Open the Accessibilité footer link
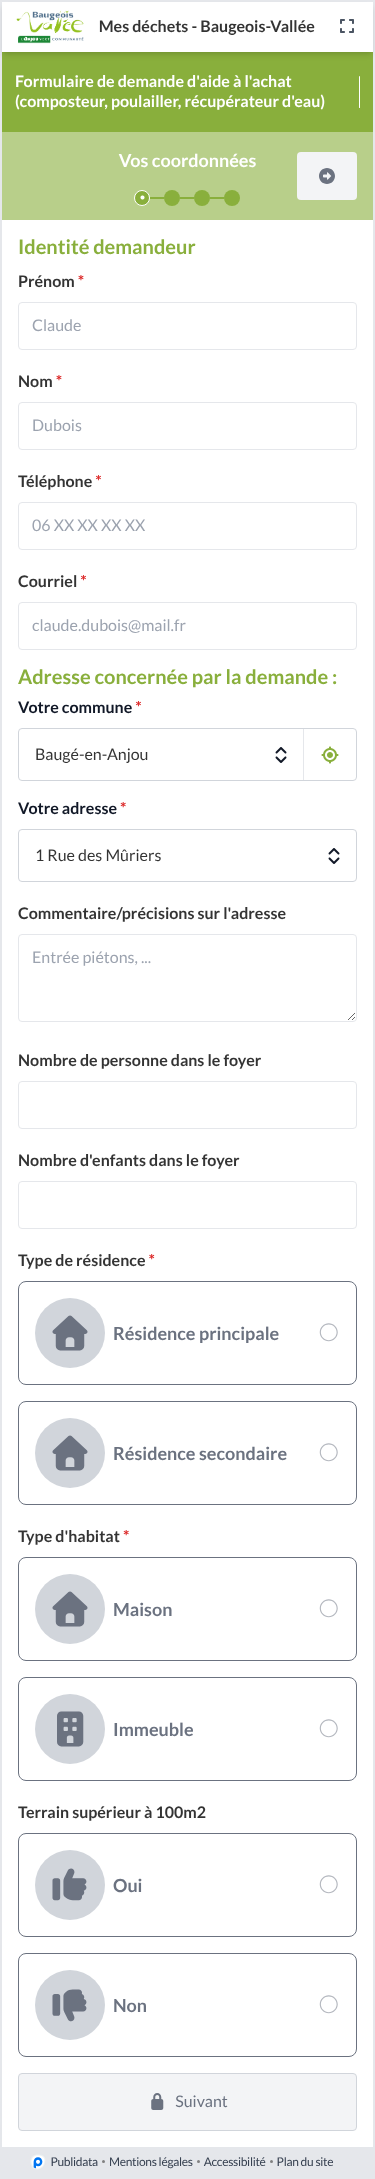 point(235,2161)
